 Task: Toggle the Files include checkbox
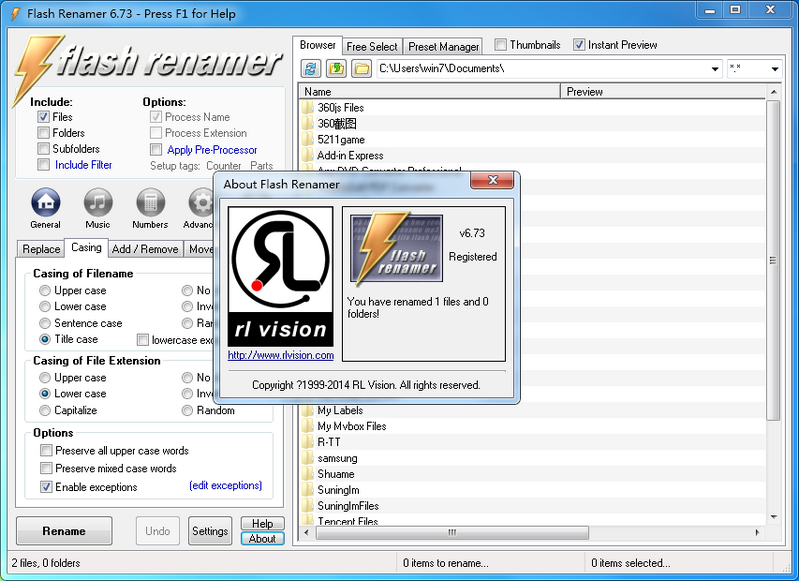[x=43, y=117]
